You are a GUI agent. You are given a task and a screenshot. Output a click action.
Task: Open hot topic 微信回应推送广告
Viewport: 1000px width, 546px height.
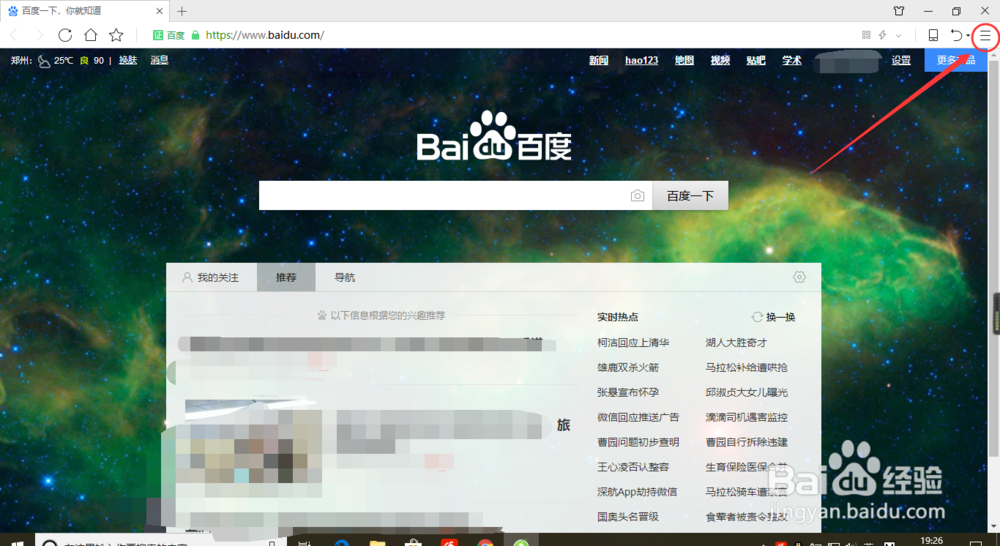pos(638,417)
